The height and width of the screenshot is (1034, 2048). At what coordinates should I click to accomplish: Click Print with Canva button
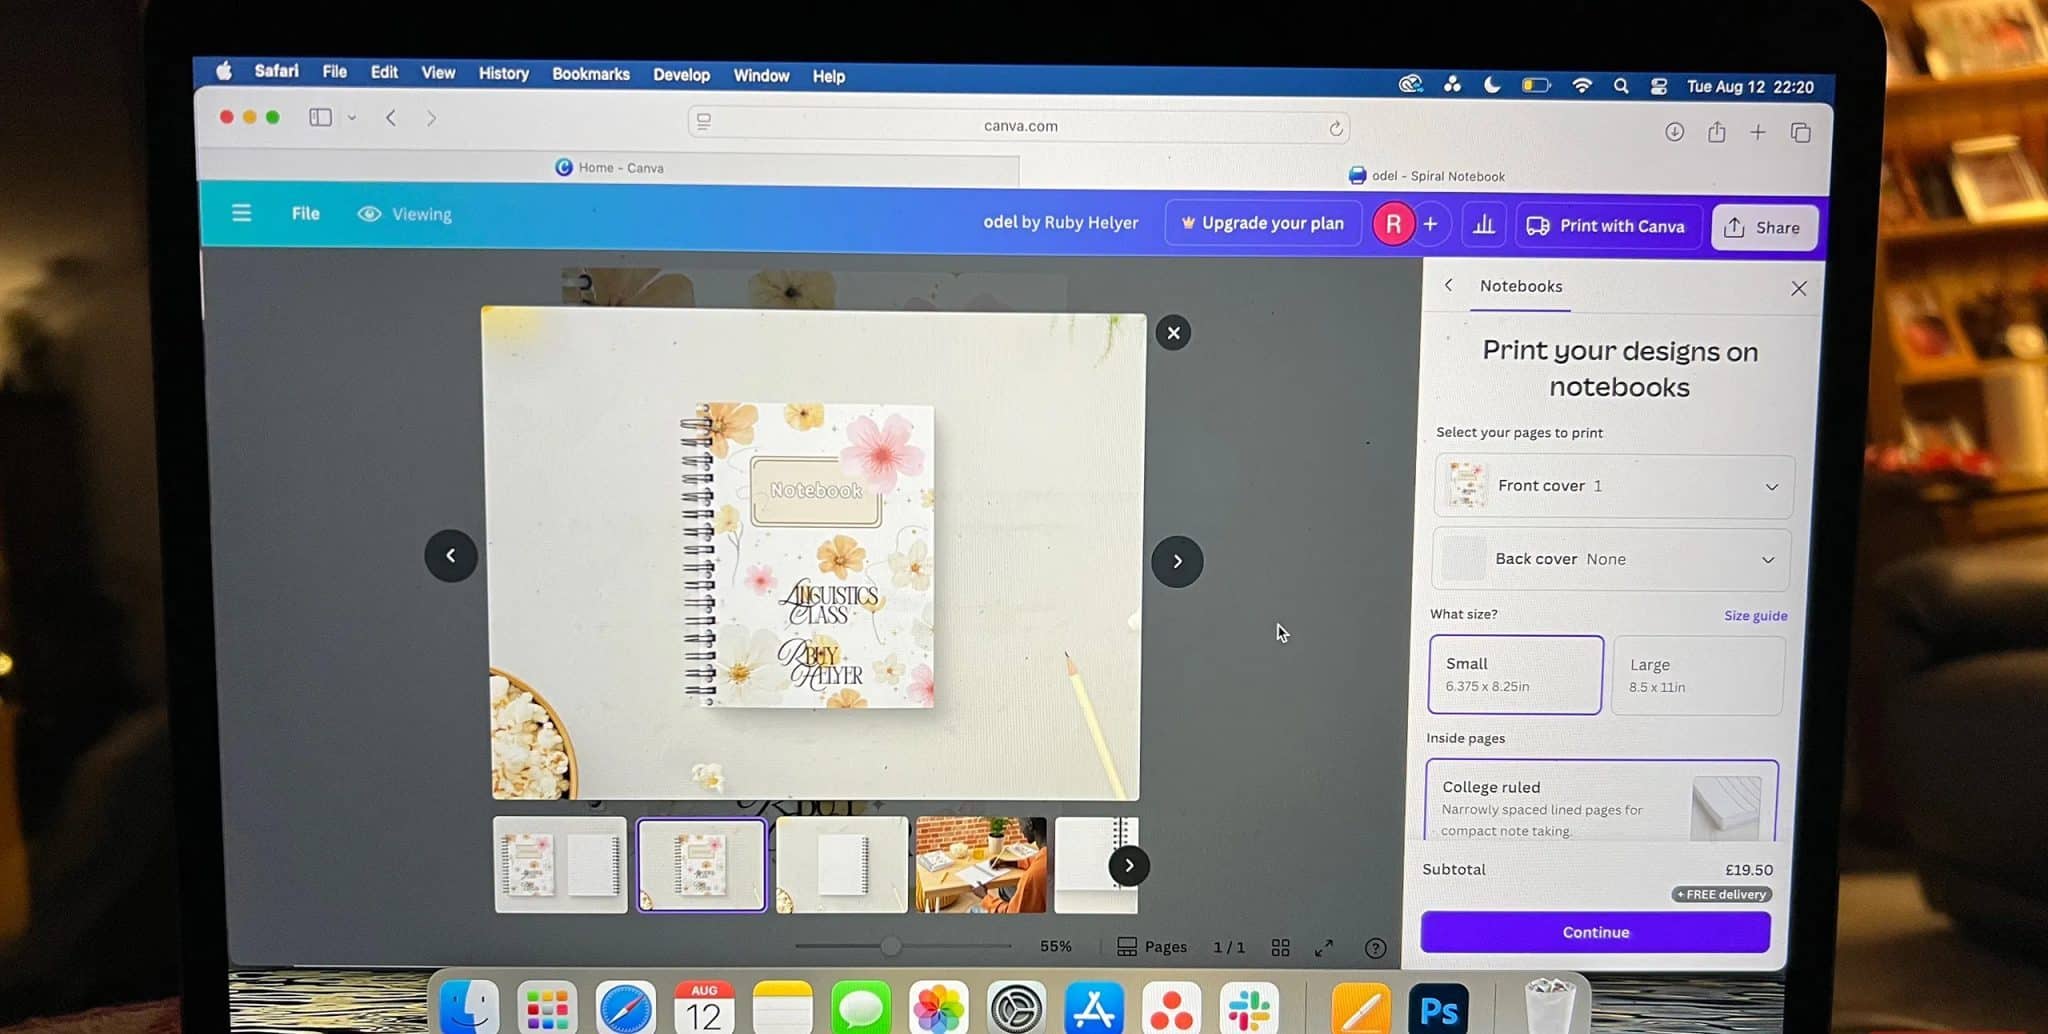click(1606, 226)
